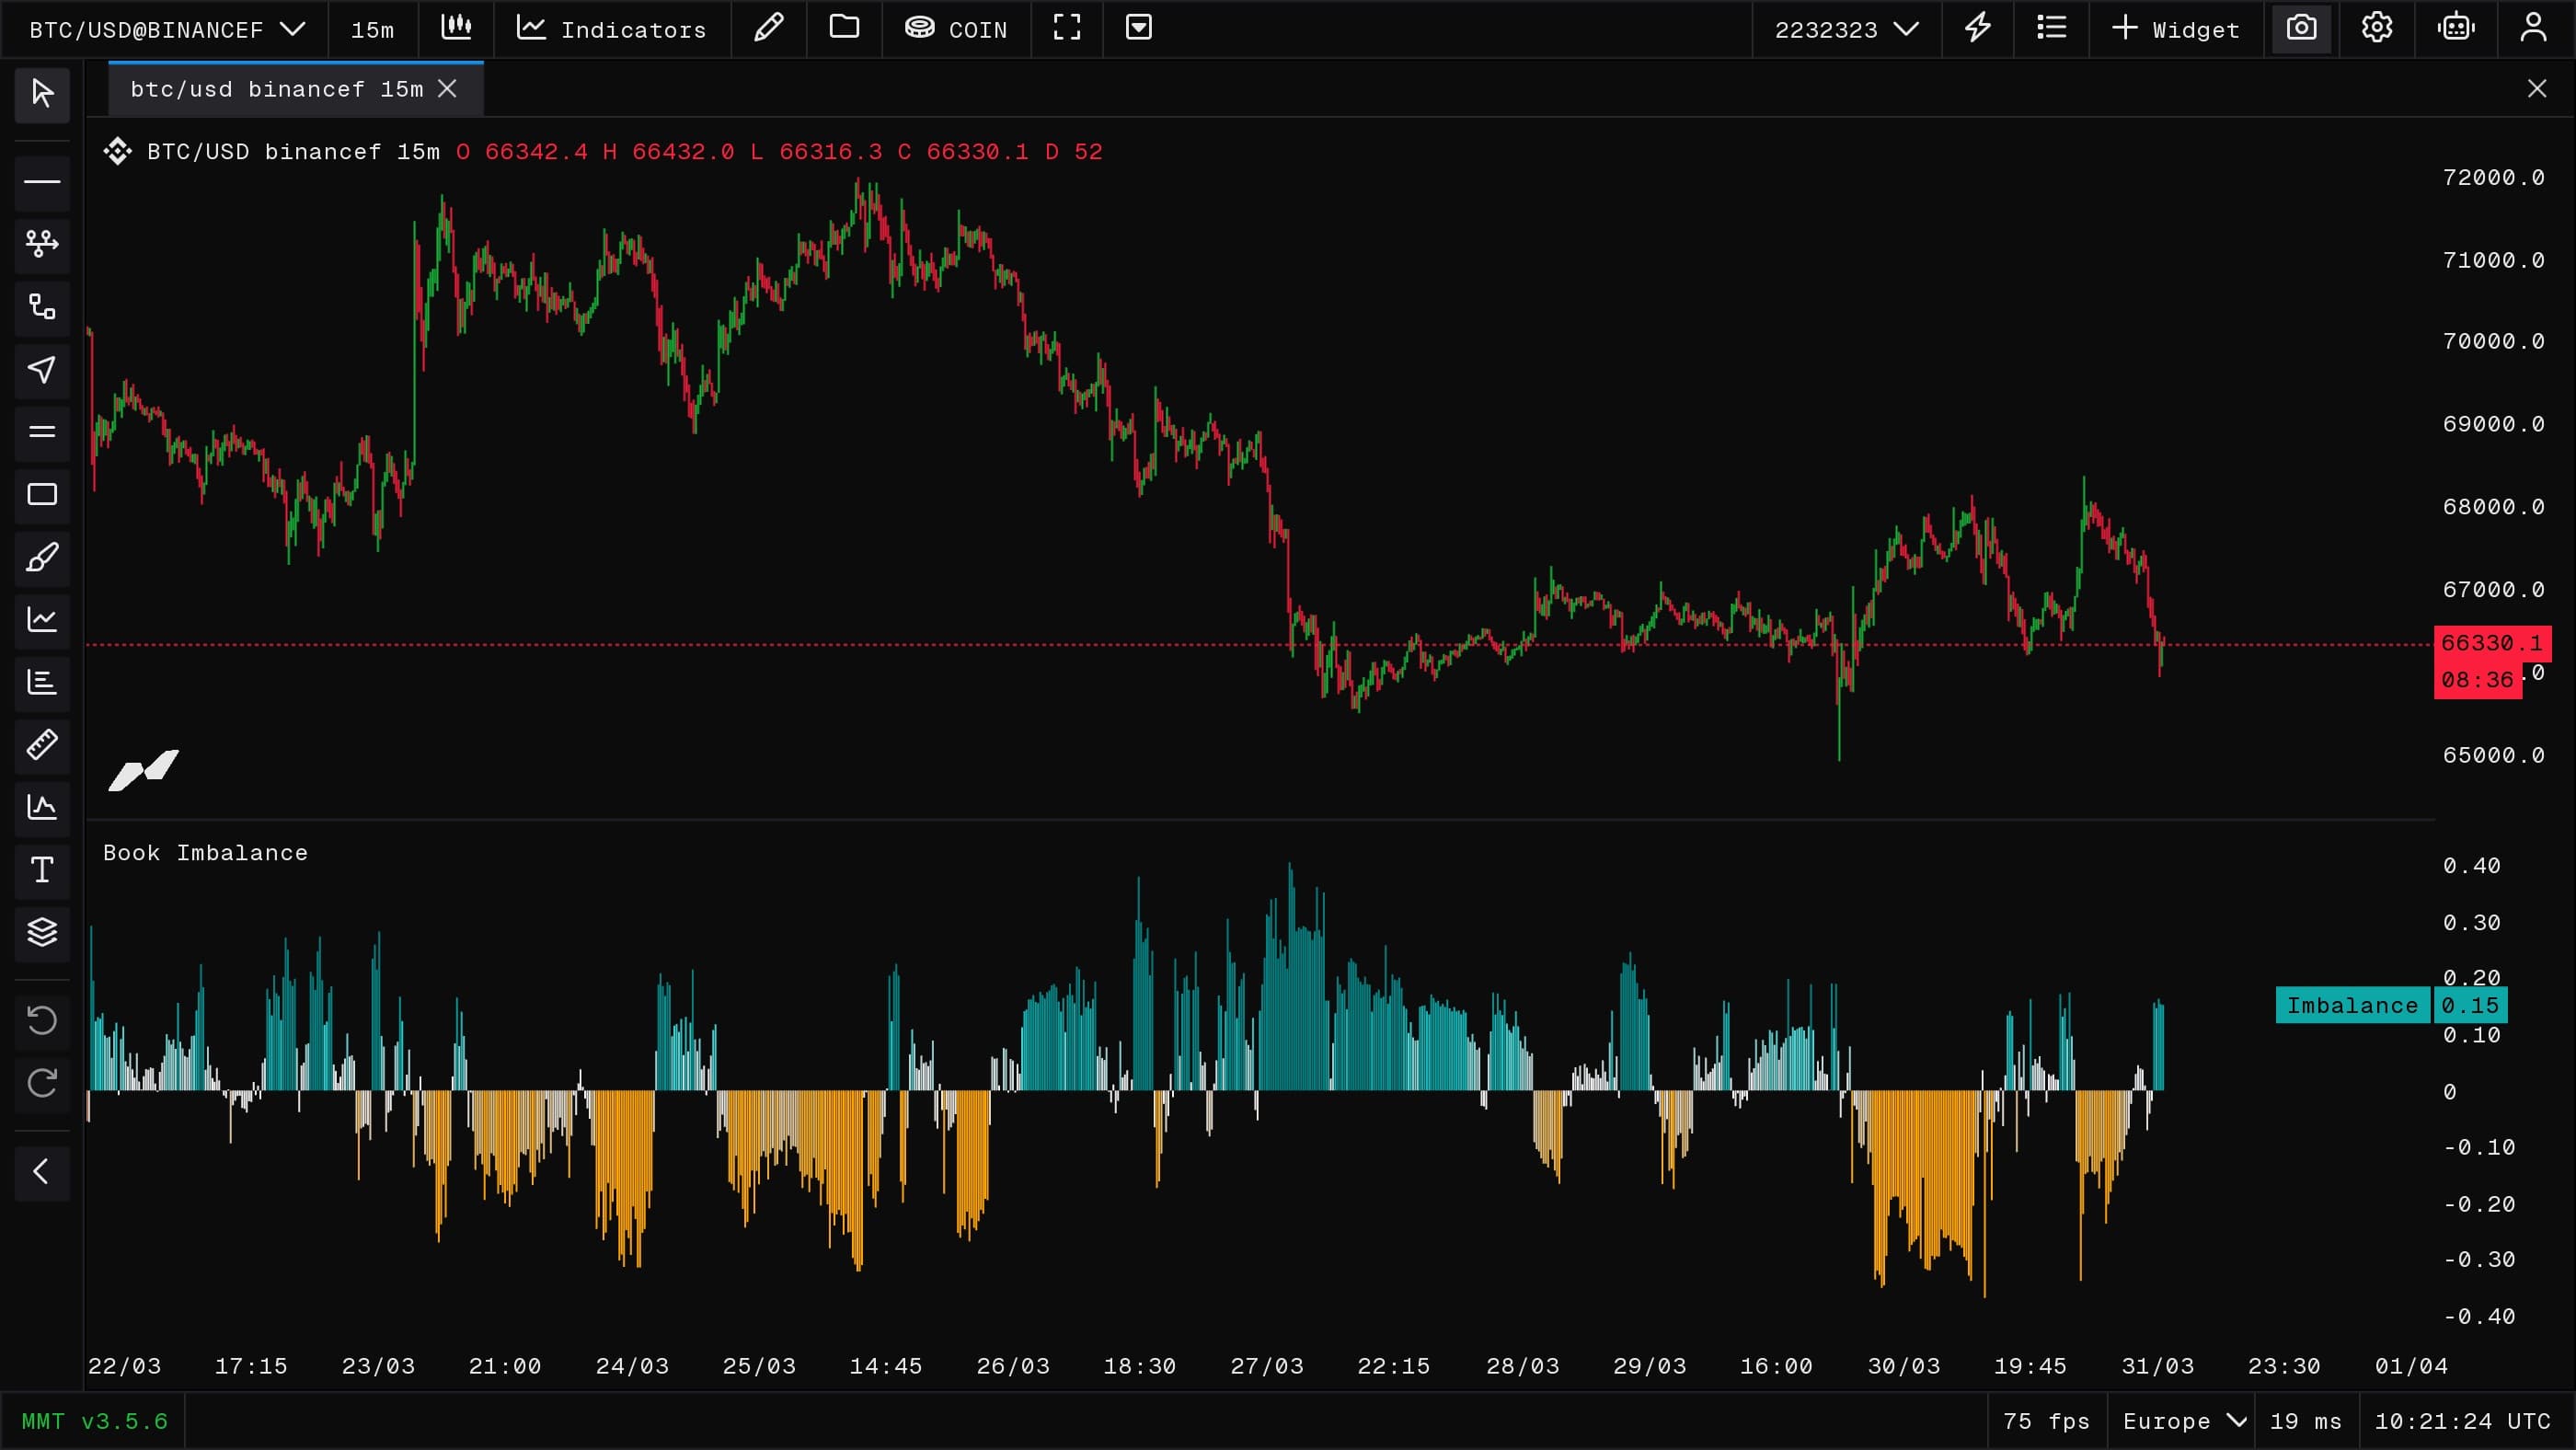Toggle fullscreen mode

tap(1067, 29)
